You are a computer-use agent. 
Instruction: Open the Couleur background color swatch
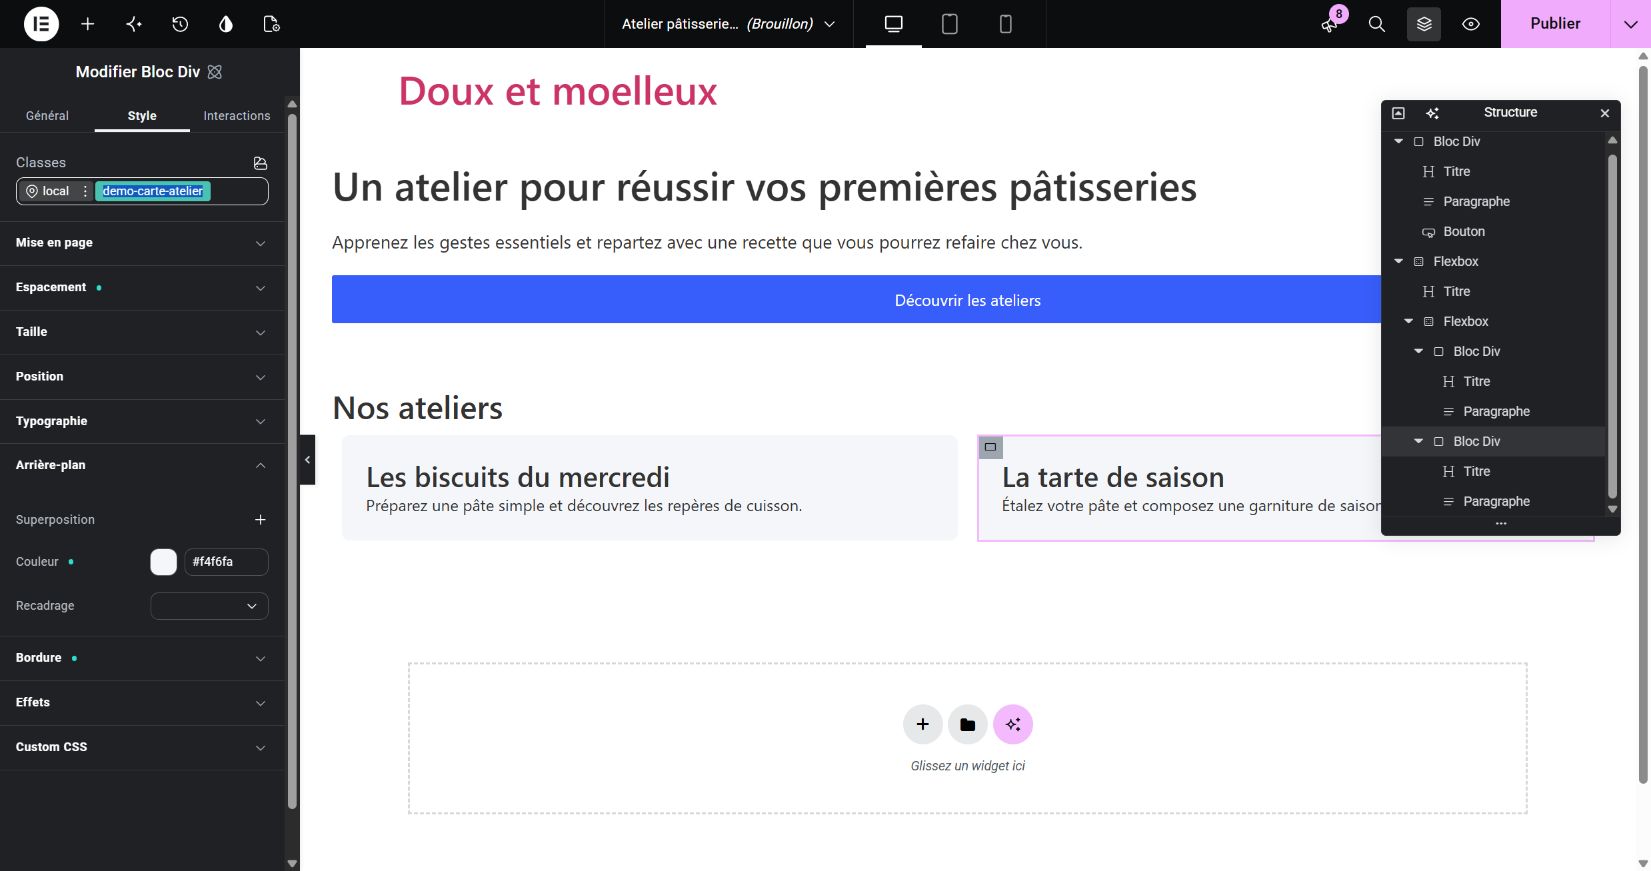[x=163, y=562]
